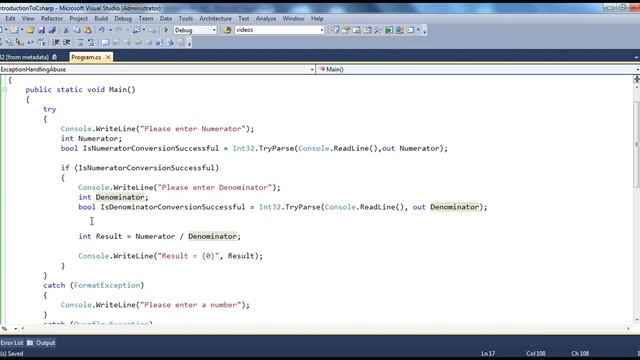
Task: Switch to the Program.cs tab
Action: (86, 58)
